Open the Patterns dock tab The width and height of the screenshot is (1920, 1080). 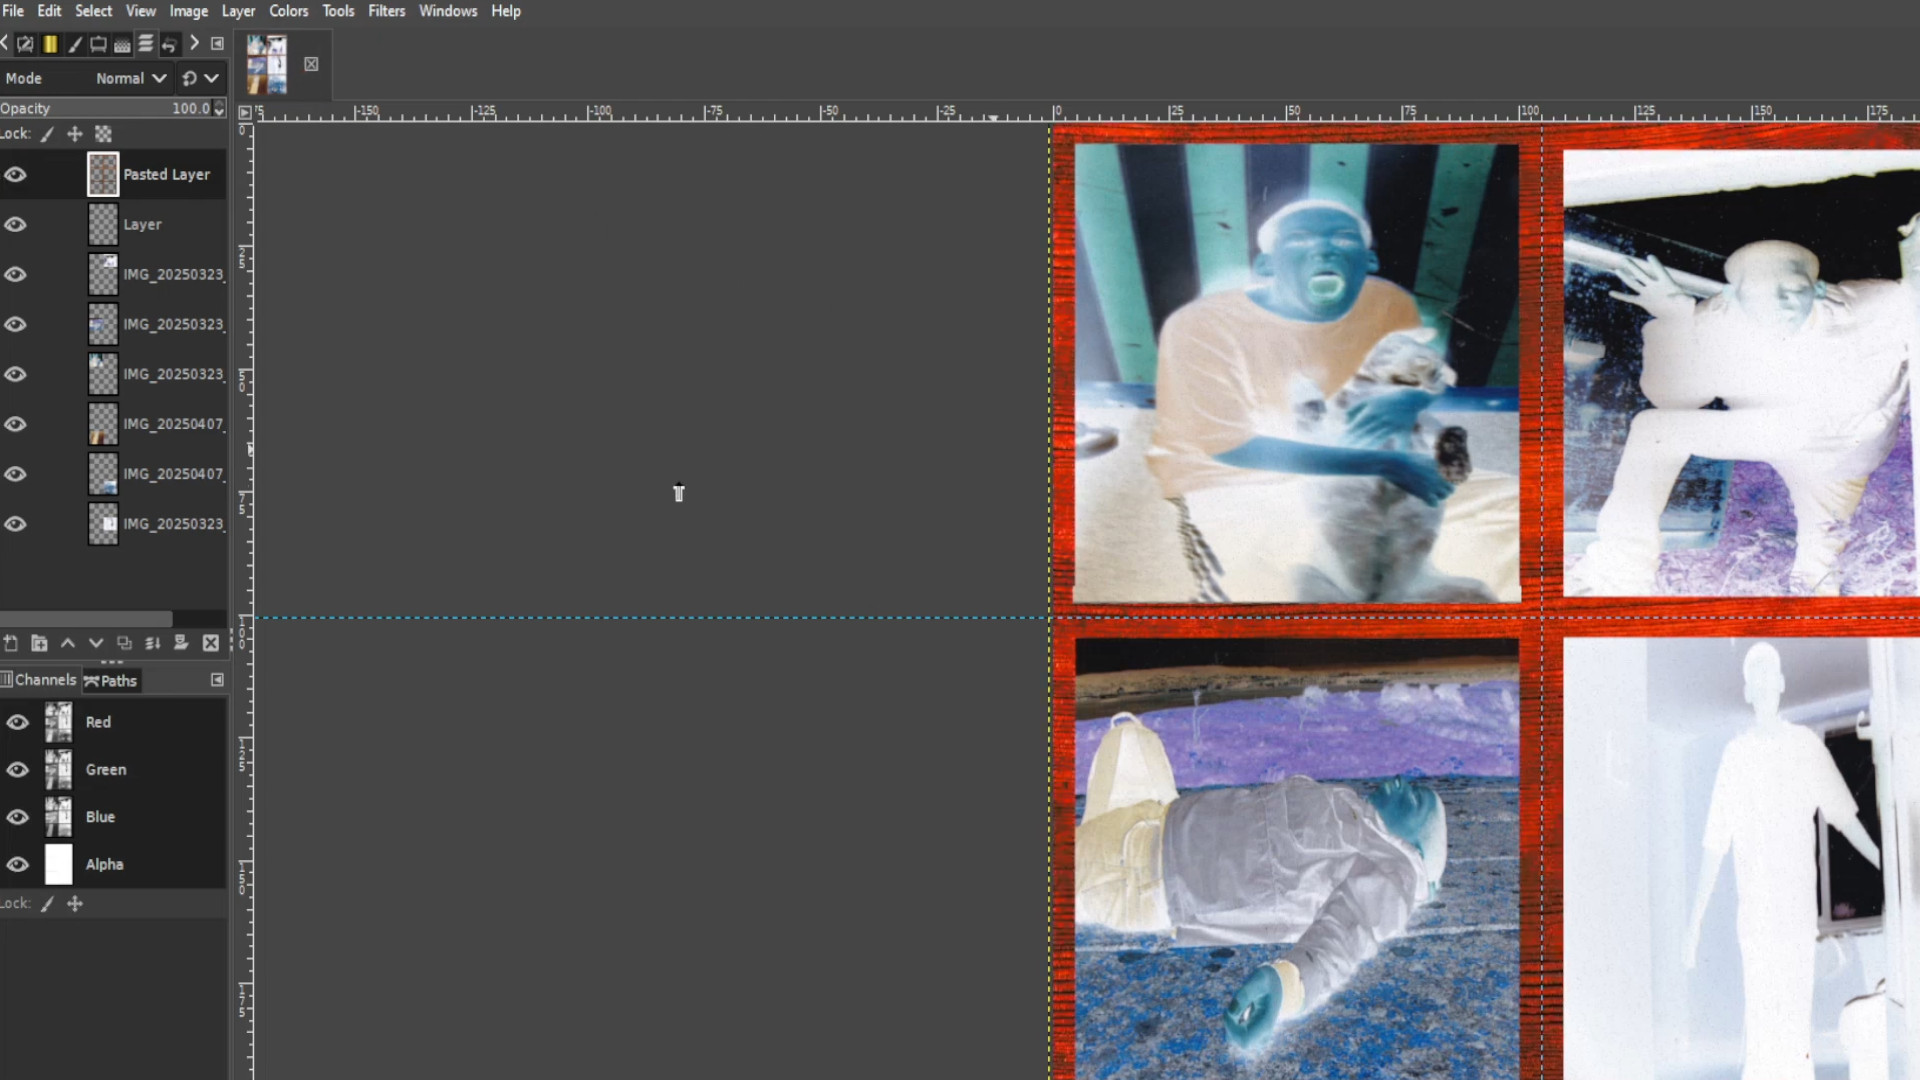point(122,44)
